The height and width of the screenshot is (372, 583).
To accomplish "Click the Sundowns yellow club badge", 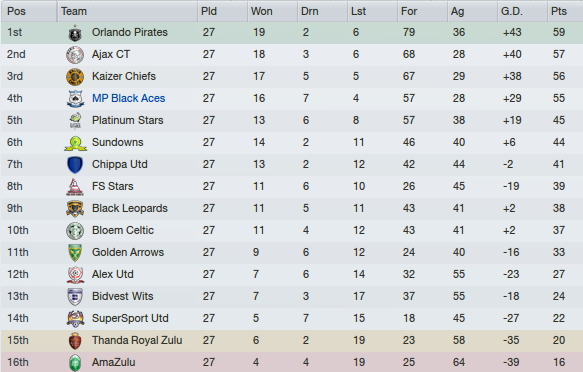I will [x=75, y=143].
